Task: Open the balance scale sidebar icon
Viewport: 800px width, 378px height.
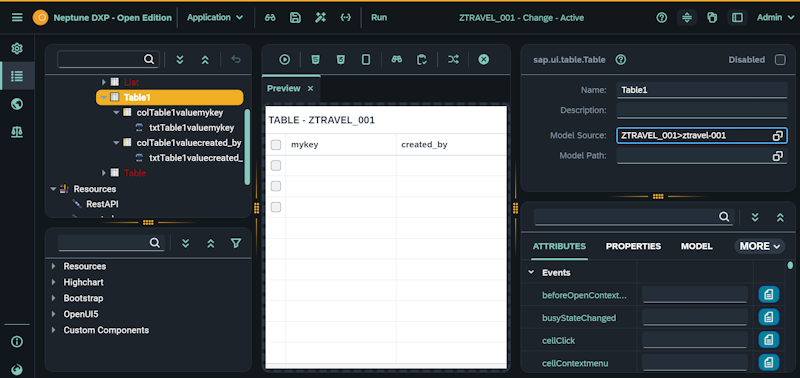Action: [17, 132]
